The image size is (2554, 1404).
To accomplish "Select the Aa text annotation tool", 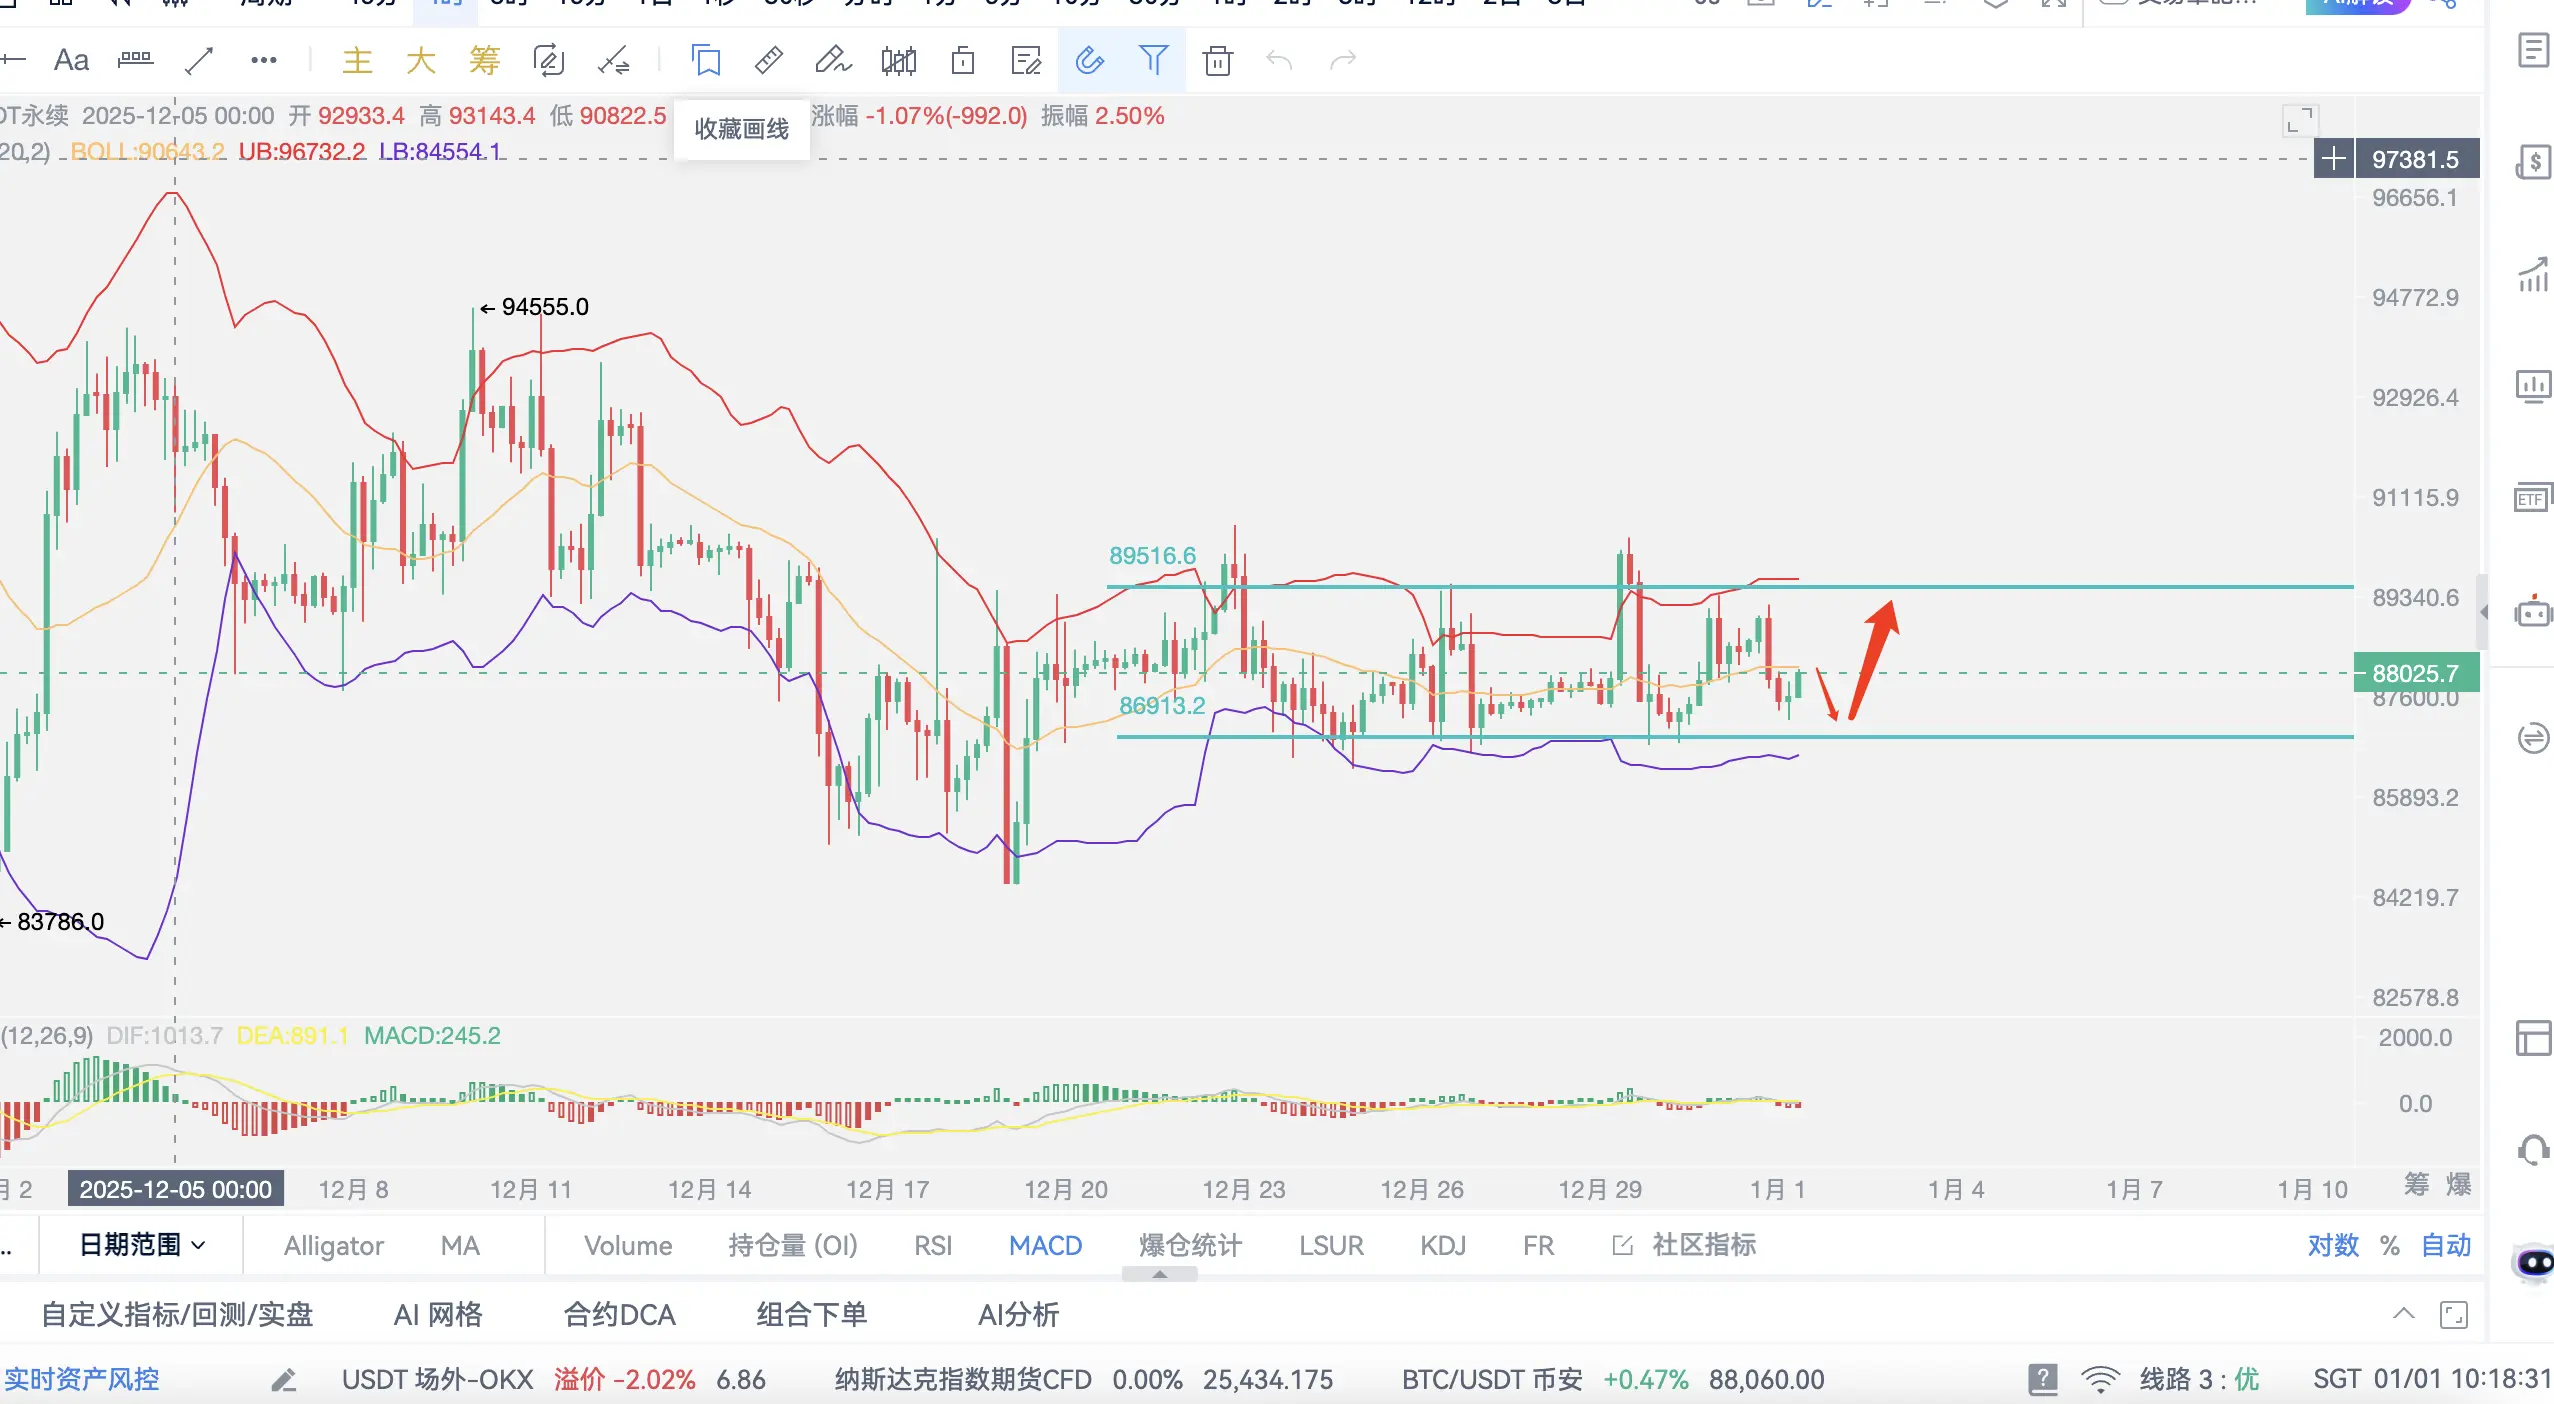I will click(x=71, y=61).
